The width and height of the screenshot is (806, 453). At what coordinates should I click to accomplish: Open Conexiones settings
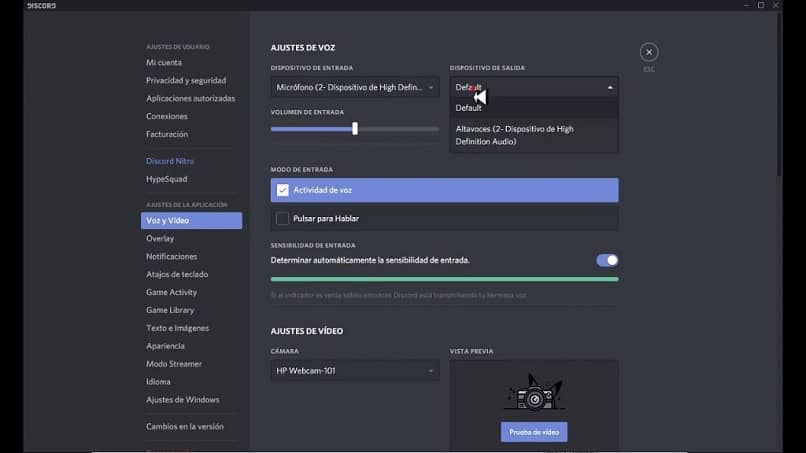click(x=167, y=116)
